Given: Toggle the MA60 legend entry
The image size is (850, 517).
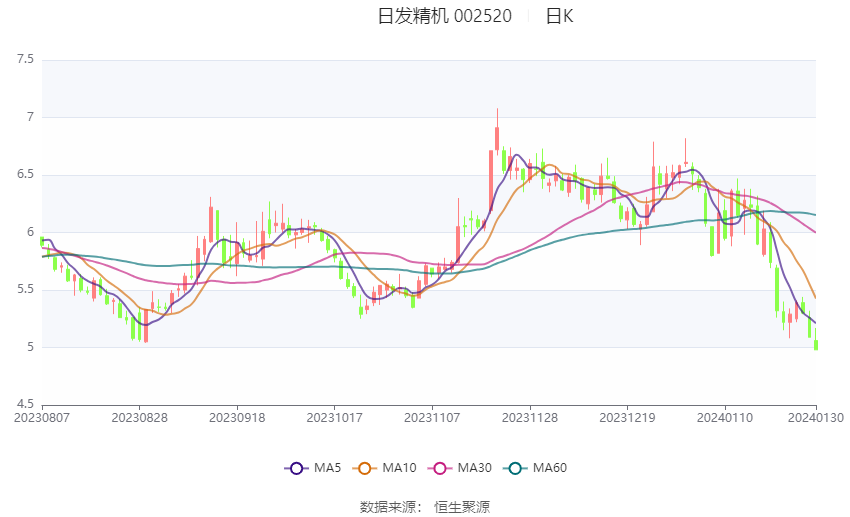Looking at the screenshot, I should [535, 468].
